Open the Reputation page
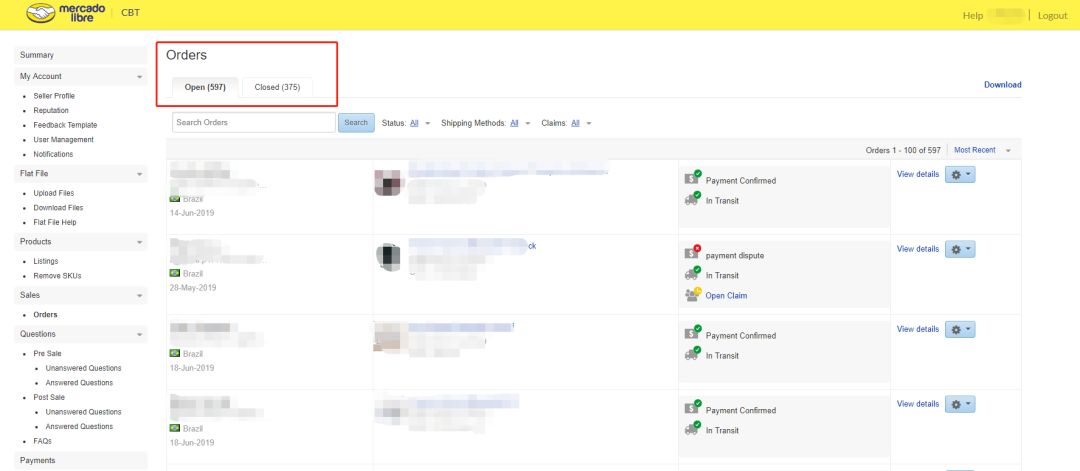 click(x=51, y=110)
